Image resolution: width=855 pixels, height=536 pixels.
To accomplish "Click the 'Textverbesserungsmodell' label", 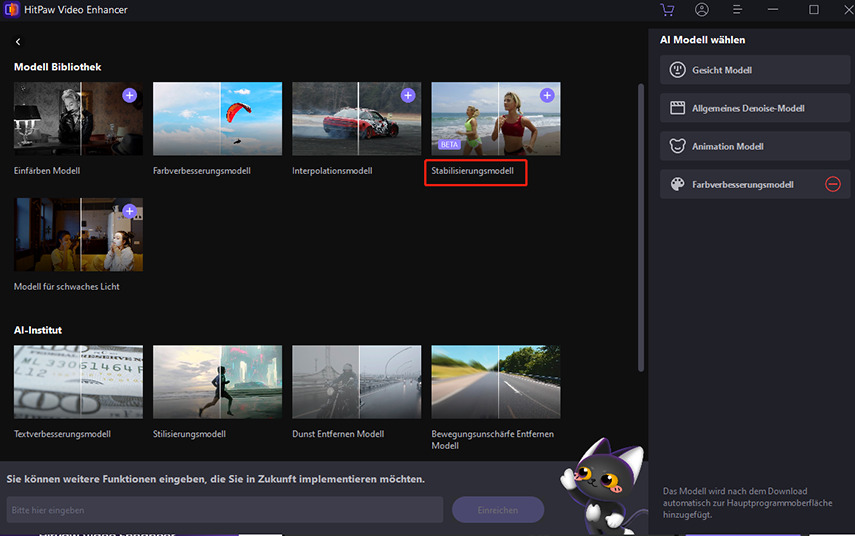I will point(62,434).
